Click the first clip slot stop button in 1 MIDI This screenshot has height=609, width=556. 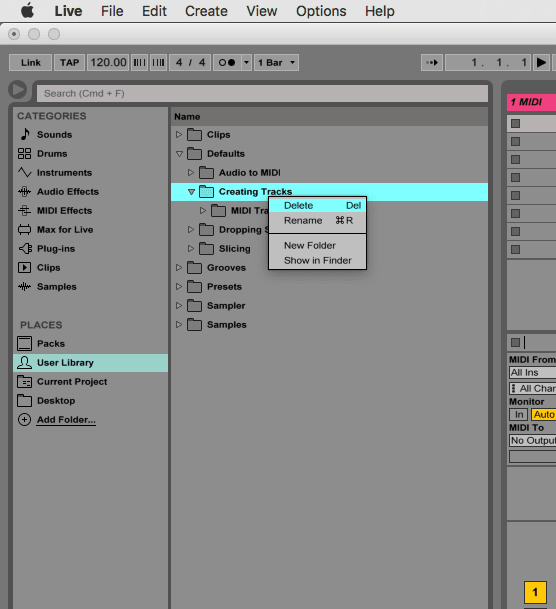(x=515, y=124)
